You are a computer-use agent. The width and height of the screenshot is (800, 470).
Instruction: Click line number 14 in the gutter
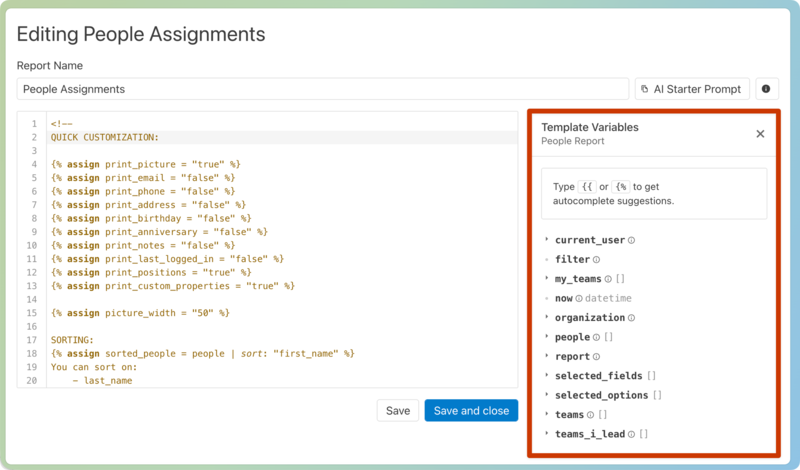[x=32, y=300]
